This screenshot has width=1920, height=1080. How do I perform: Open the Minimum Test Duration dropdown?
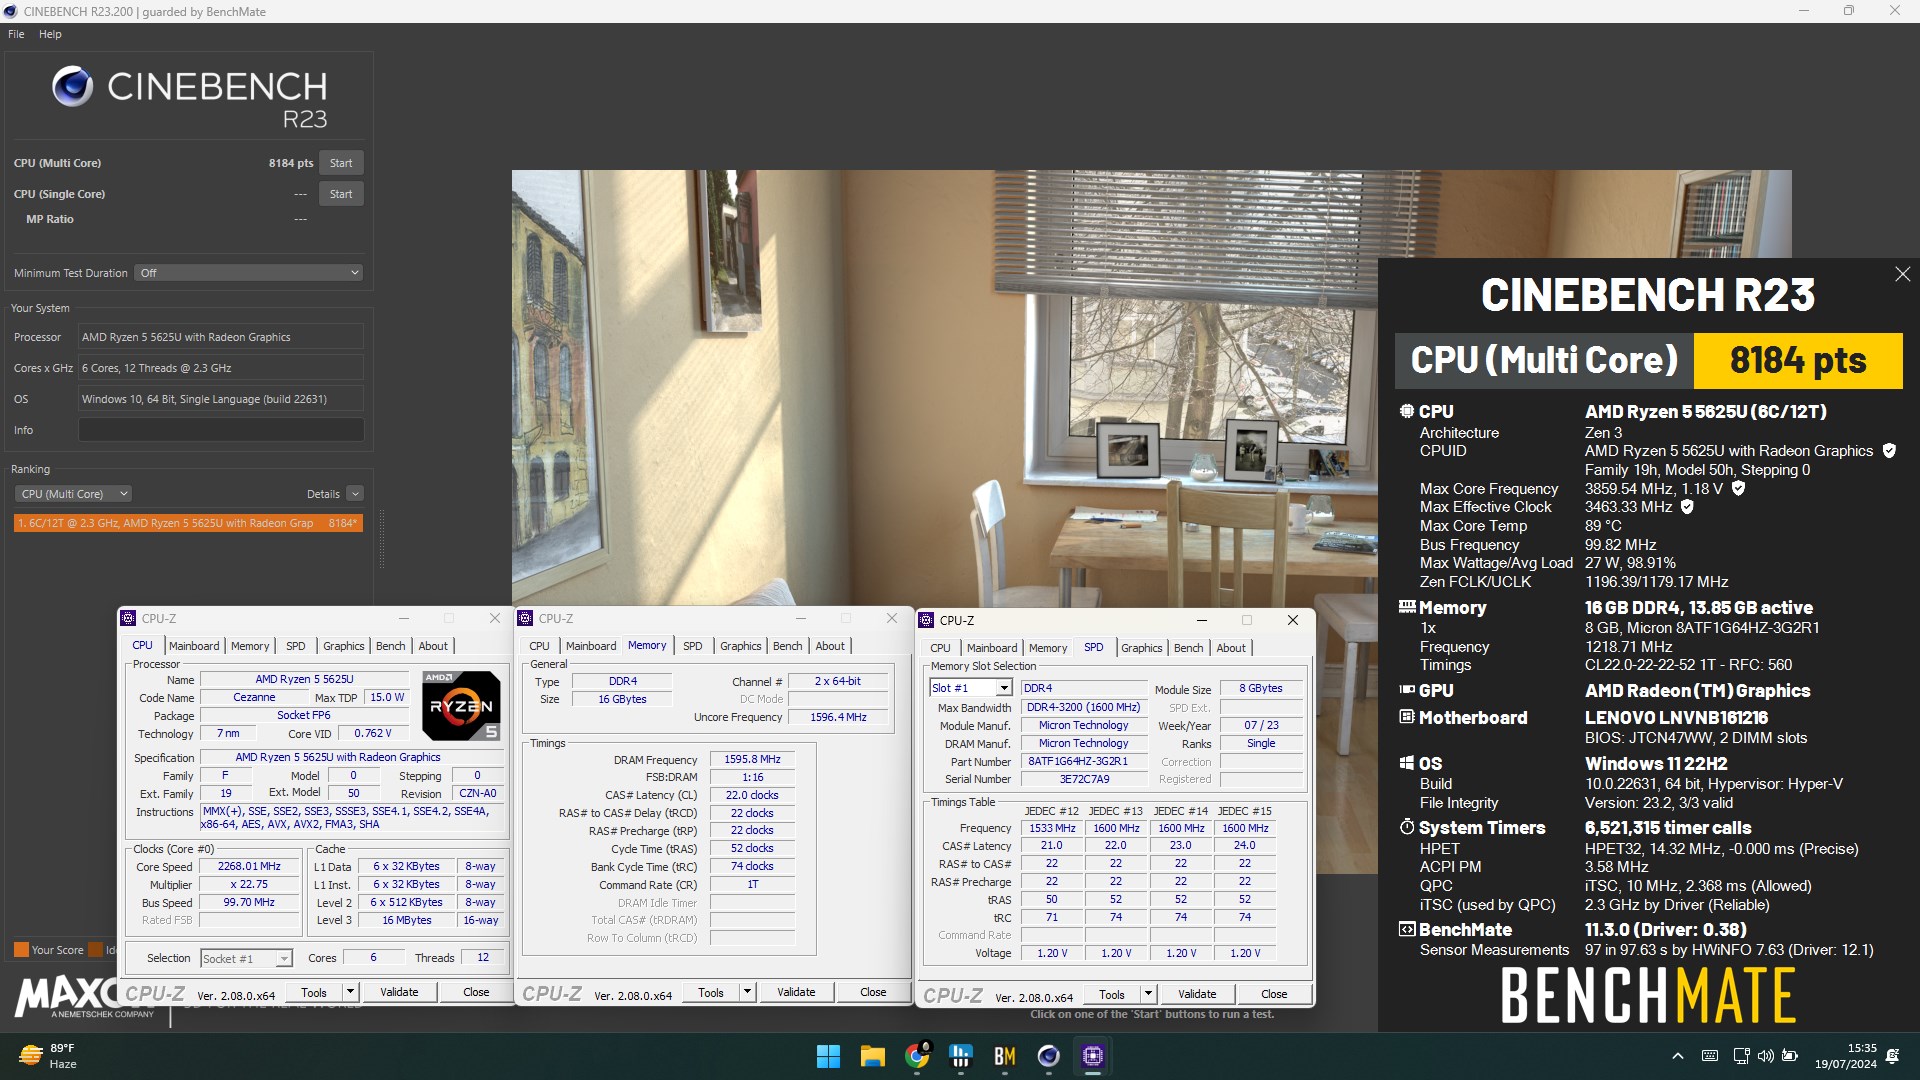(x=249, y=273)
